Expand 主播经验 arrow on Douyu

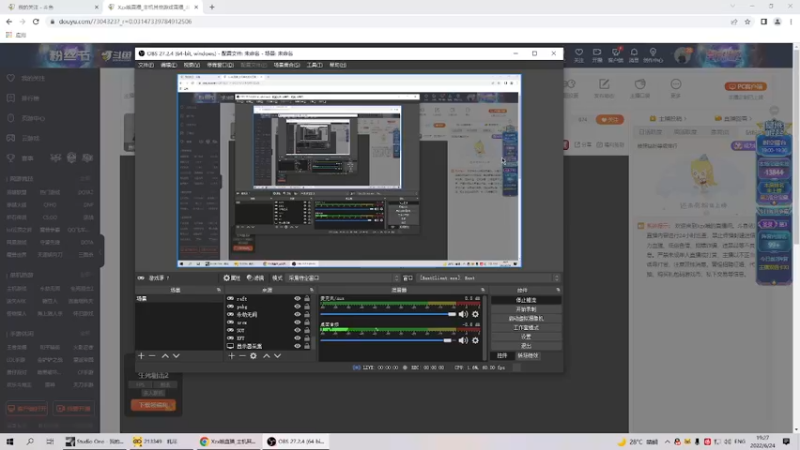pos(685,119)
